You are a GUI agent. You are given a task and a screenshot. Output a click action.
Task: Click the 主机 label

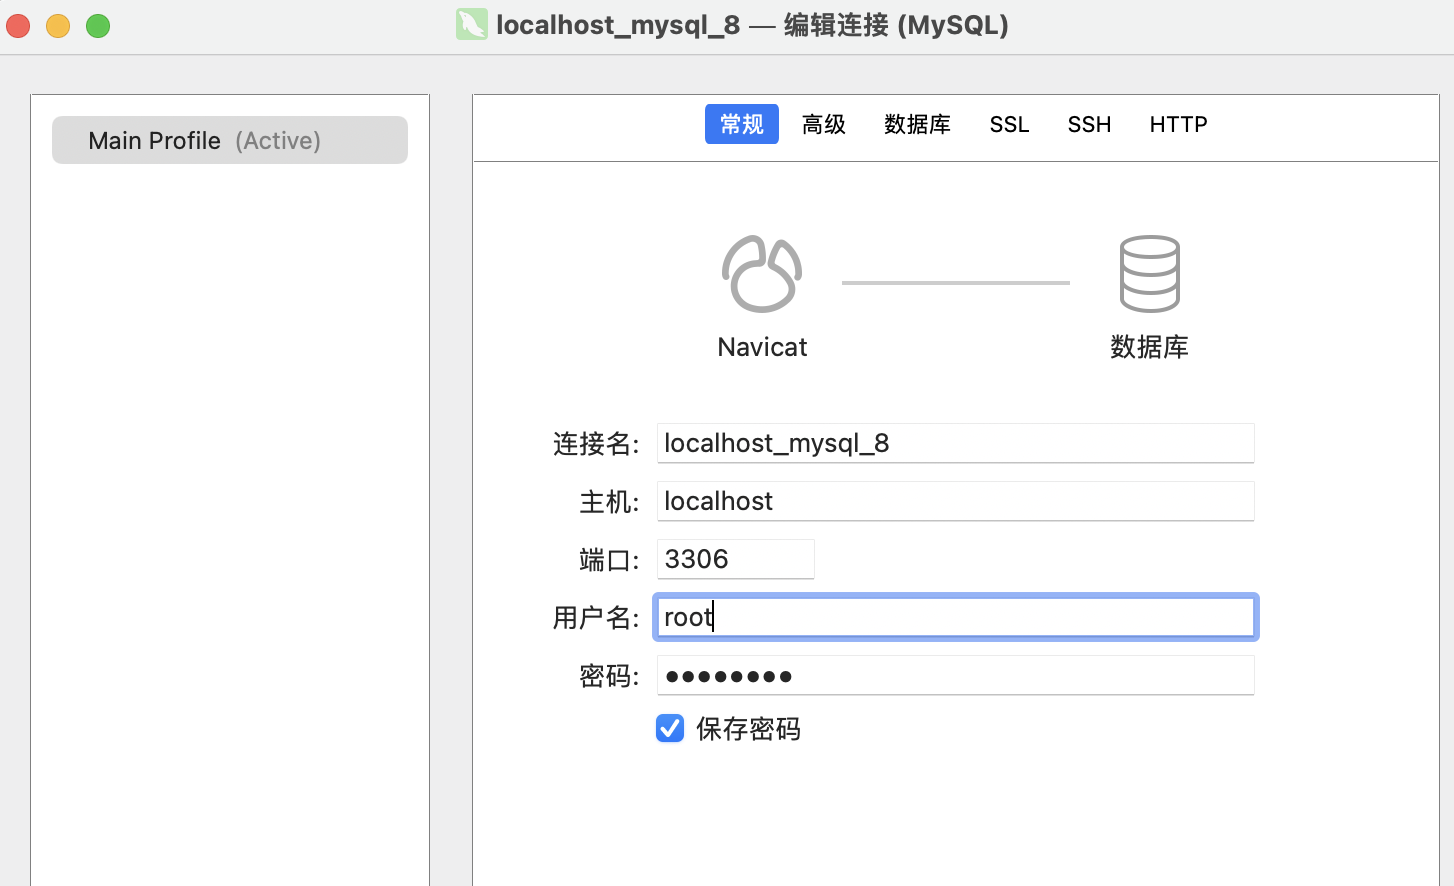tap(609, 502)
